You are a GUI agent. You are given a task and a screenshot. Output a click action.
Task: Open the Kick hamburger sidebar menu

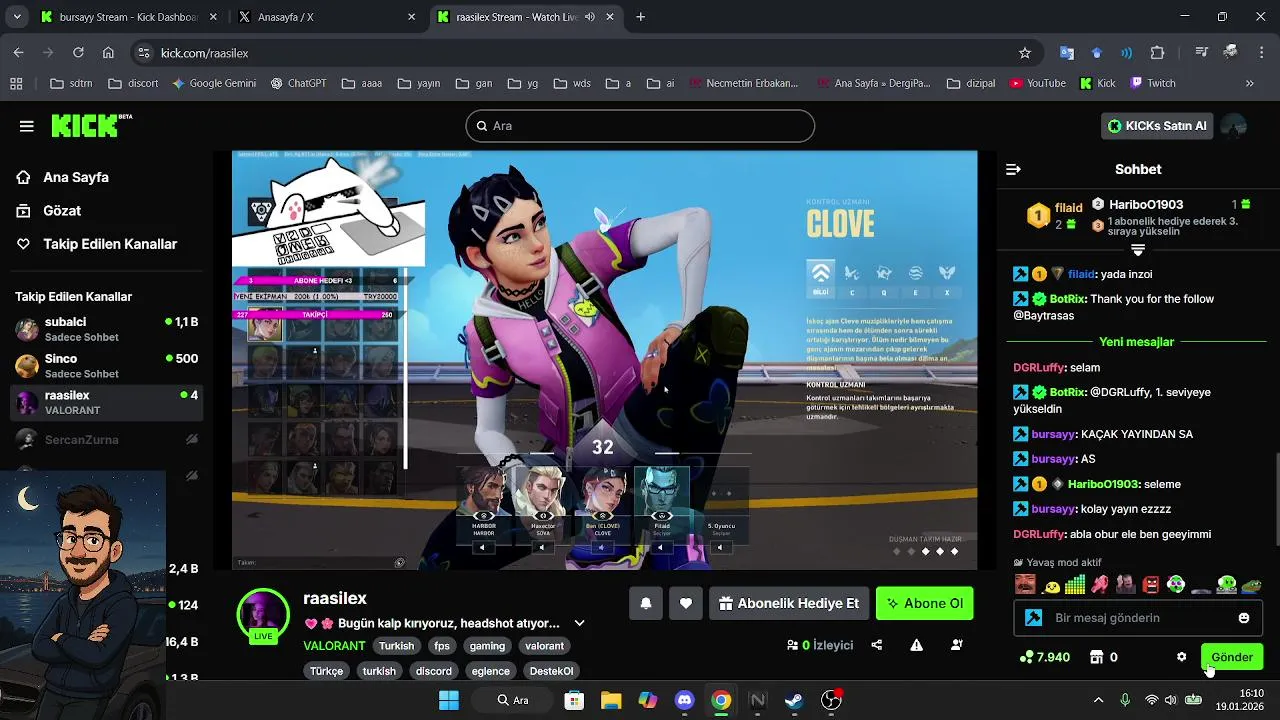tap(27, 126)
